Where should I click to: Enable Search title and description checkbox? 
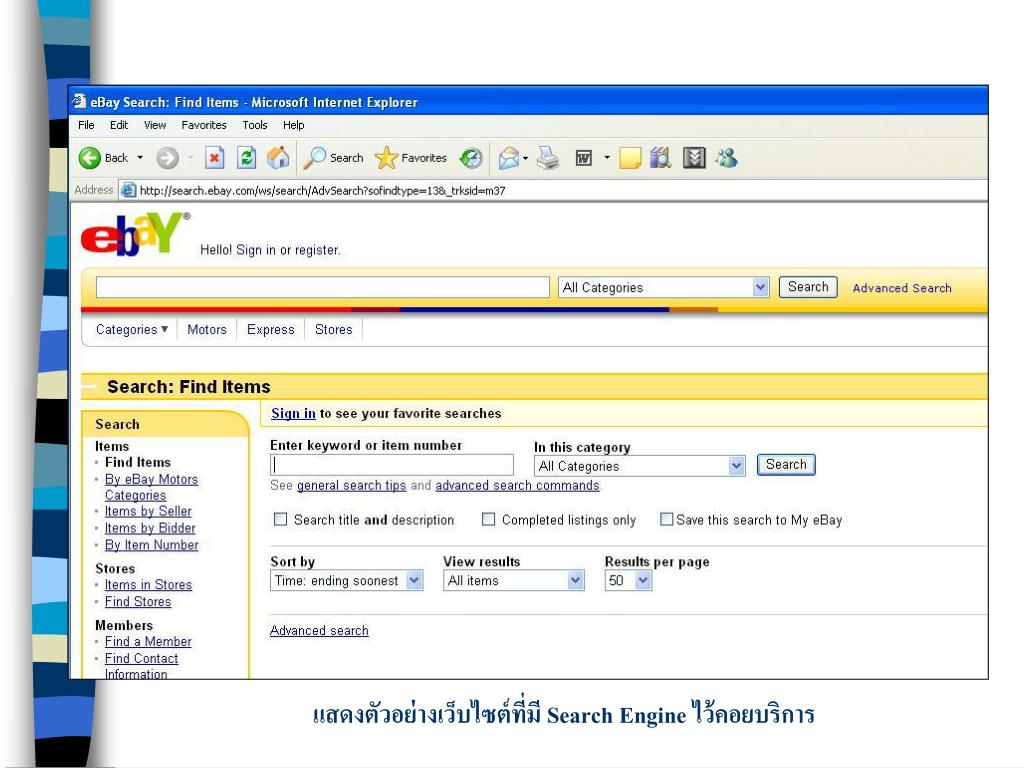[281, 519]
